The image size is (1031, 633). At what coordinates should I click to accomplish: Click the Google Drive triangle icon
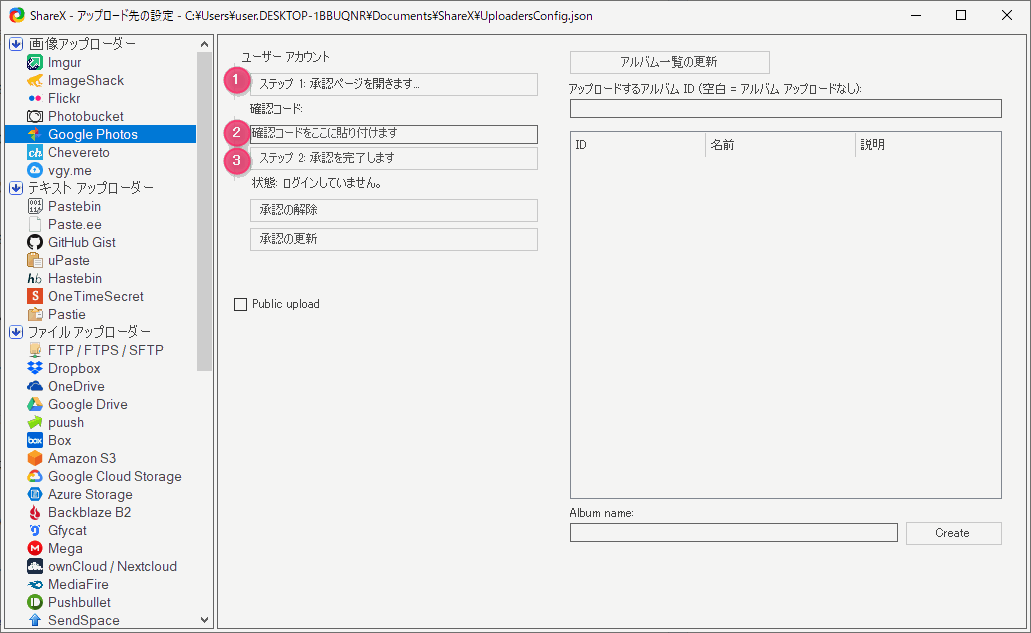tap(35, 404)
